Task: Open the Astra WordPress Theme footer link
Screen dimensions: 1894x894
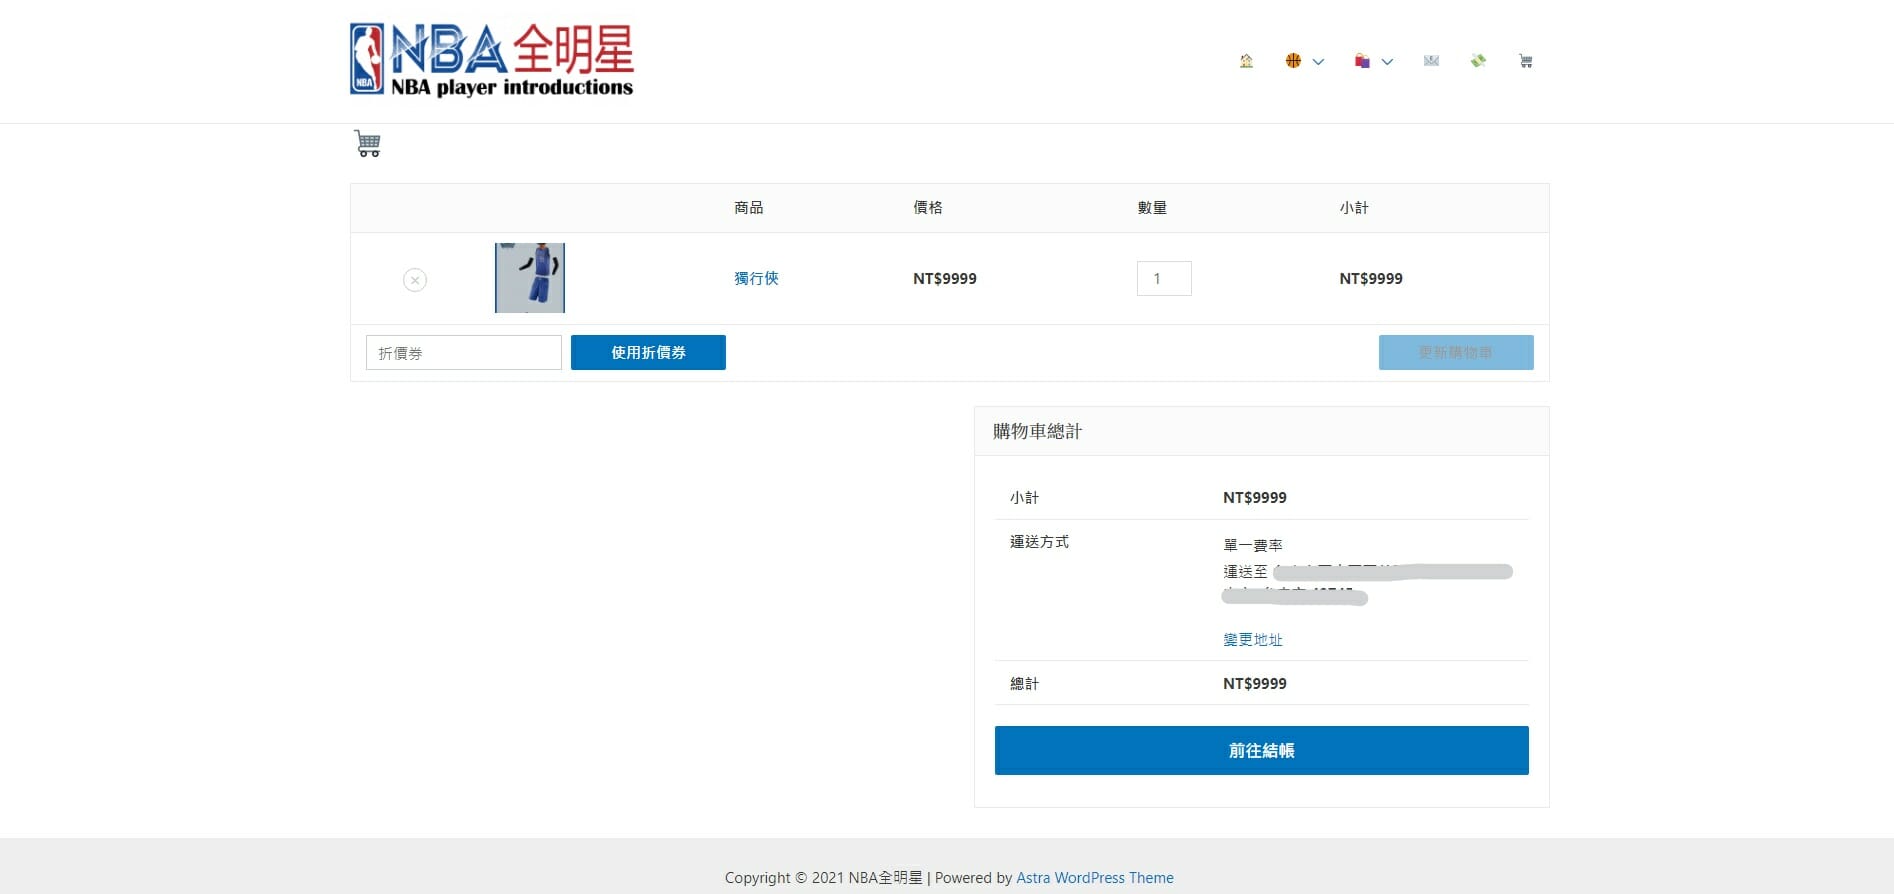Action: click(x=1095, y=878)
